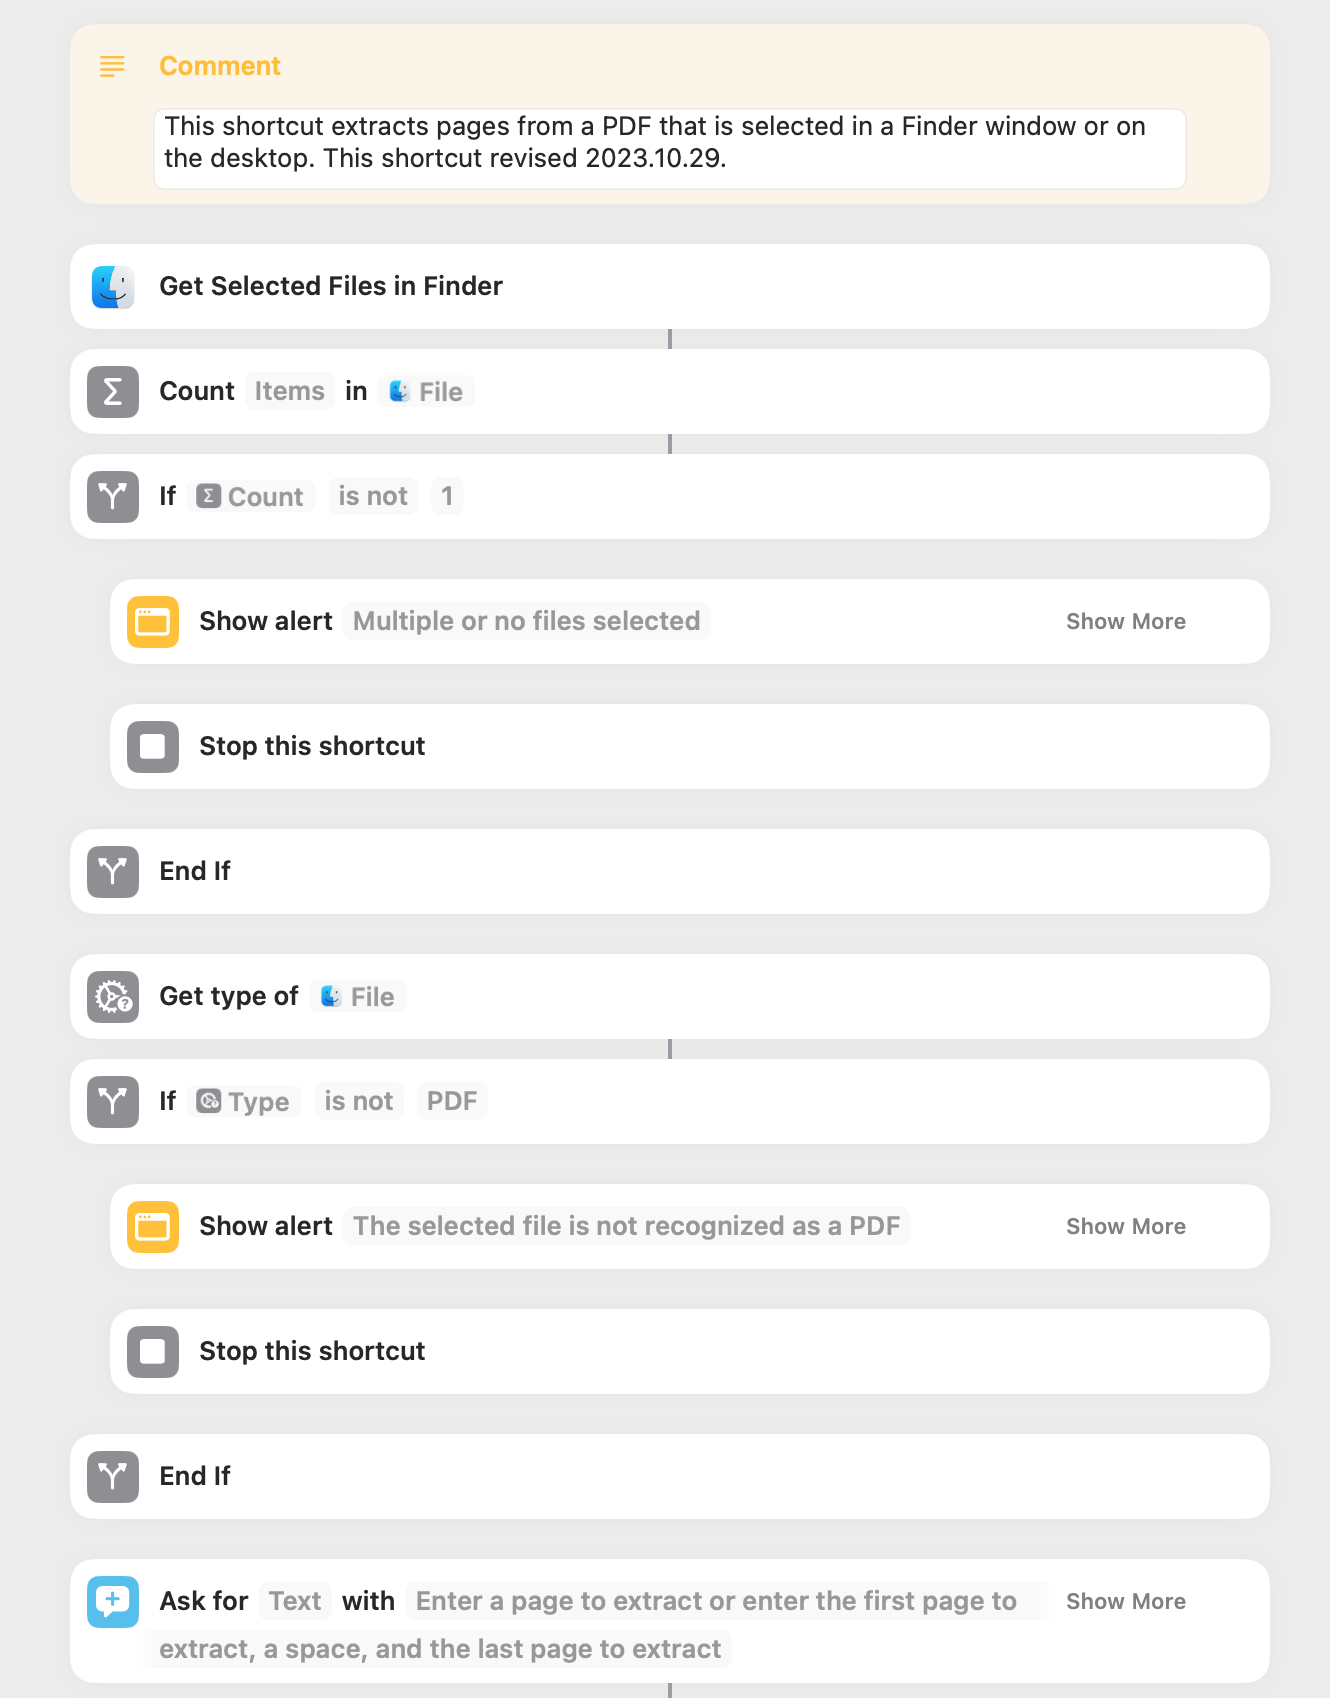Open the Items dropdown in Count action
The height and width of the screenshot is (1698, 1330).
click(289, 391)
